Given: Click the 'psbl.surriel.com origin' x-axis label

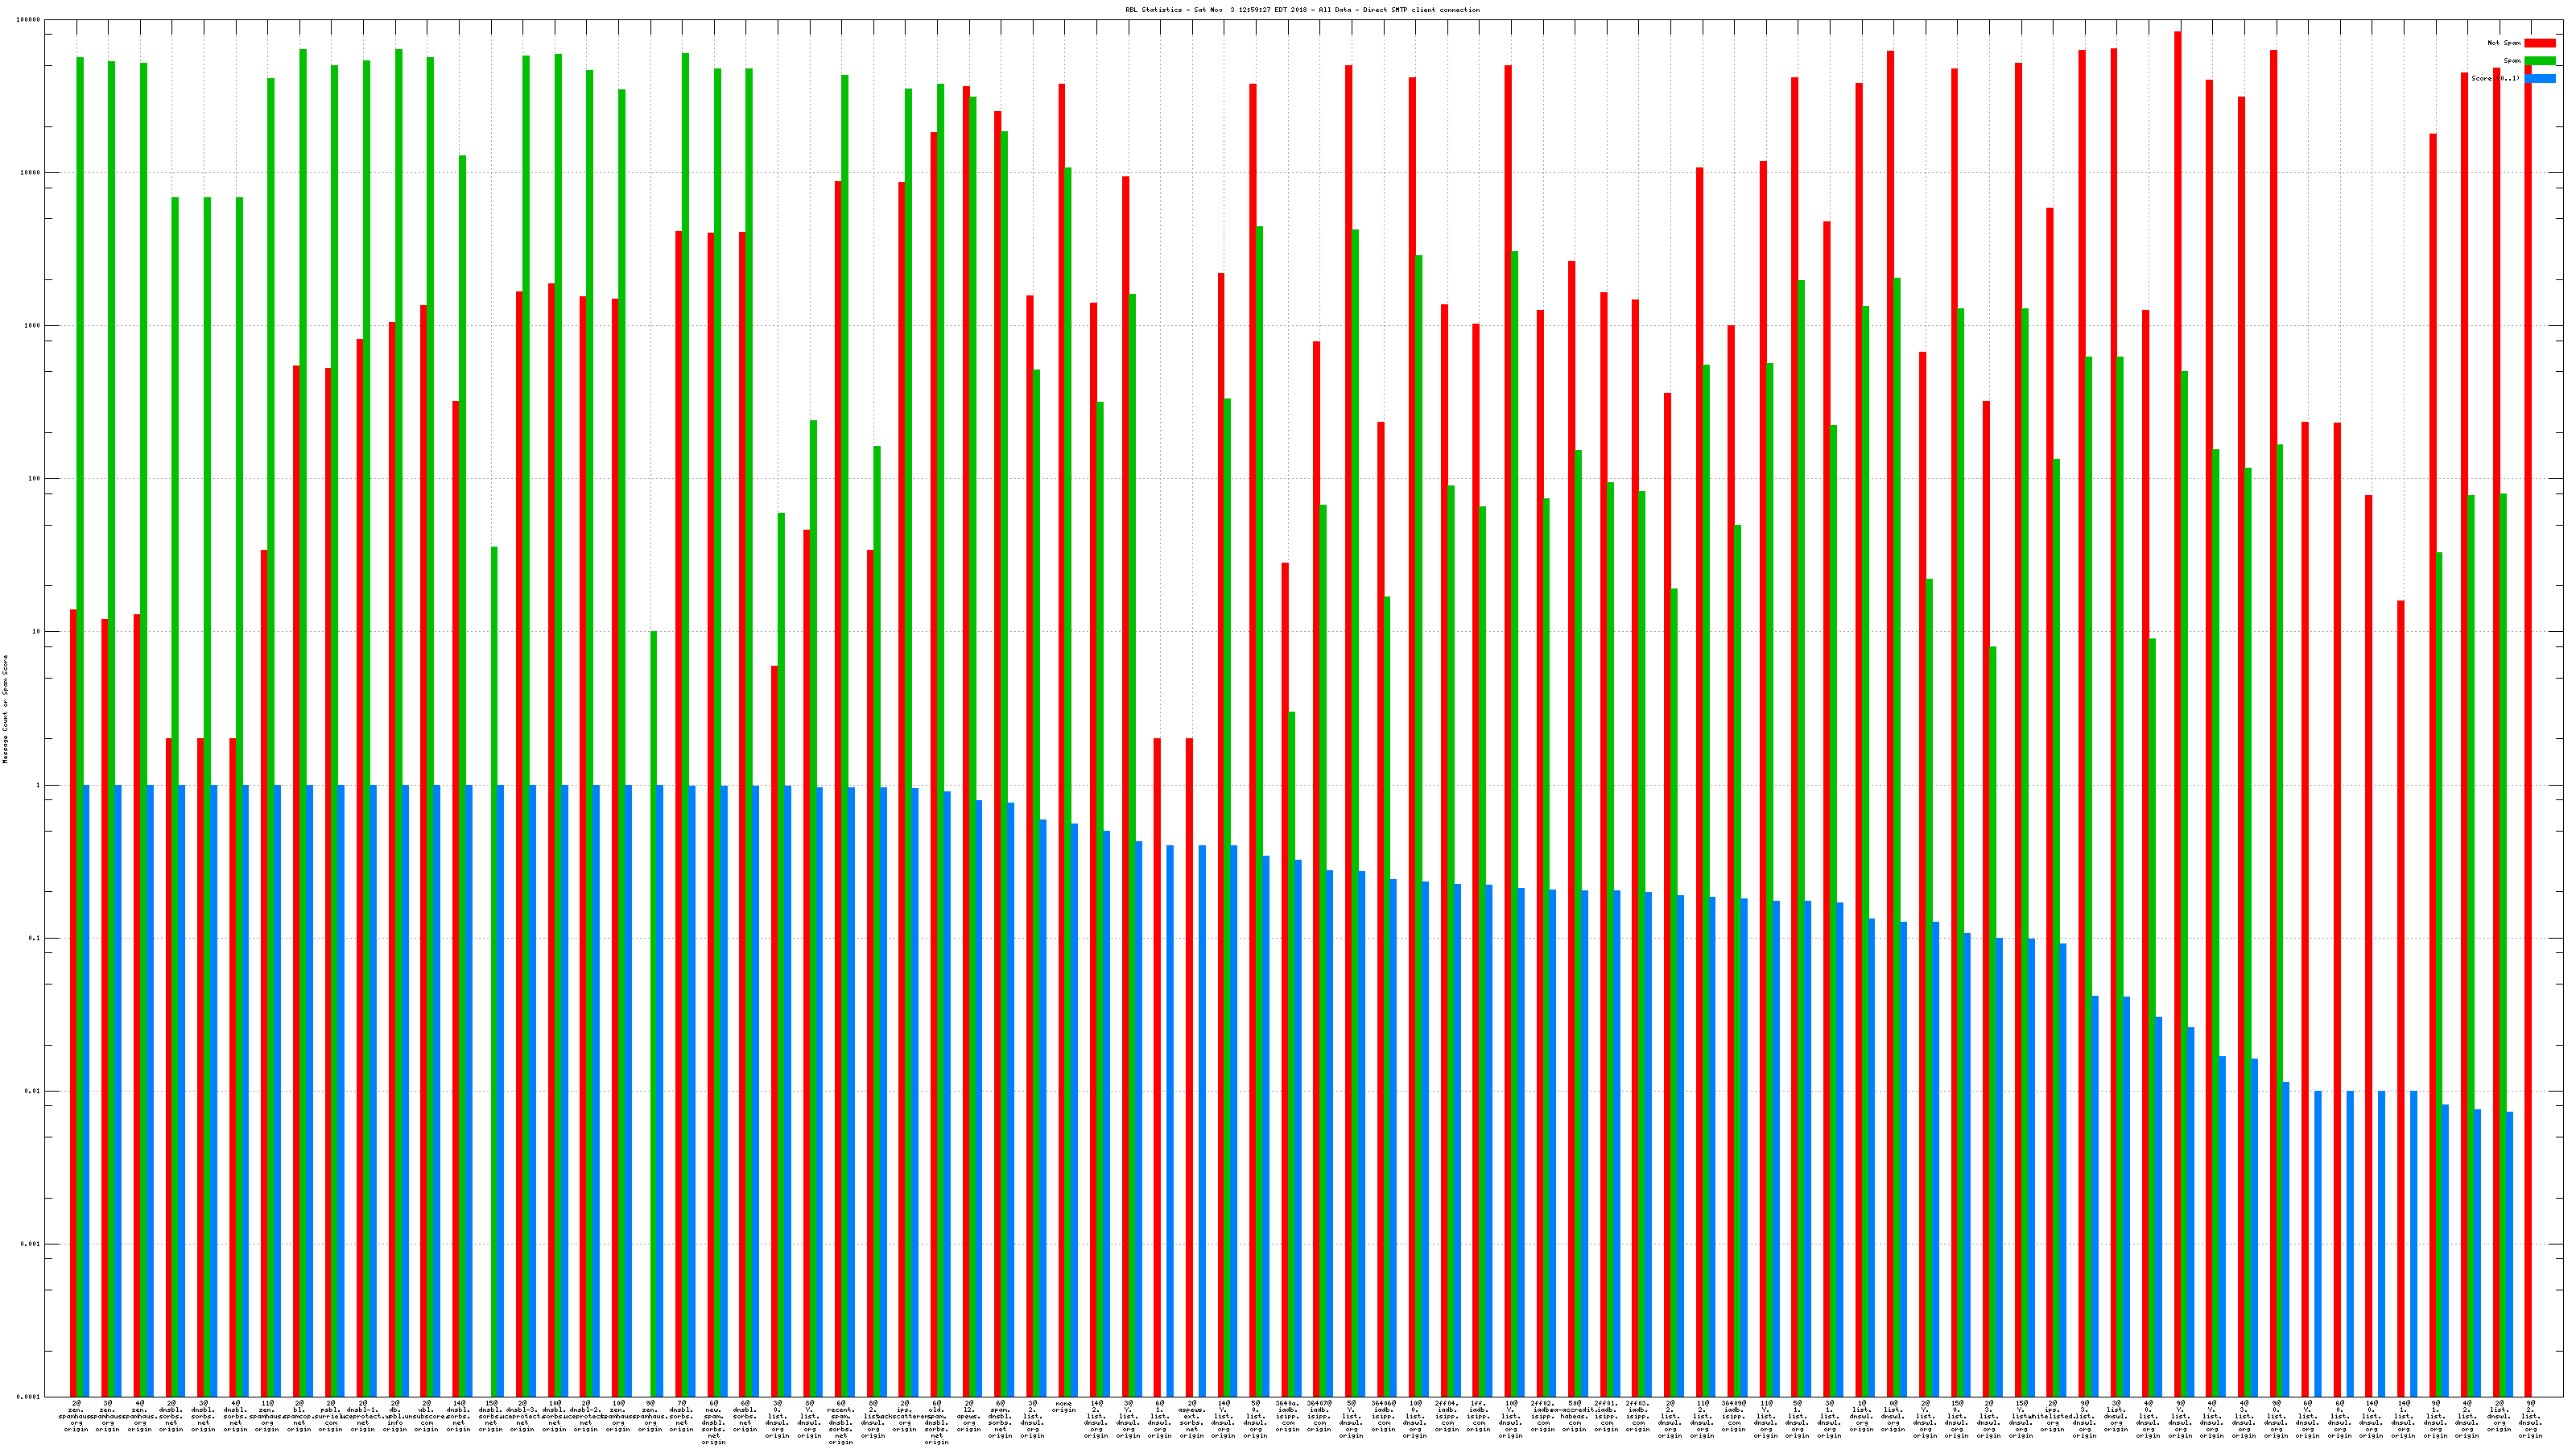Looking at the screenshot, I should pos(331,1416).
